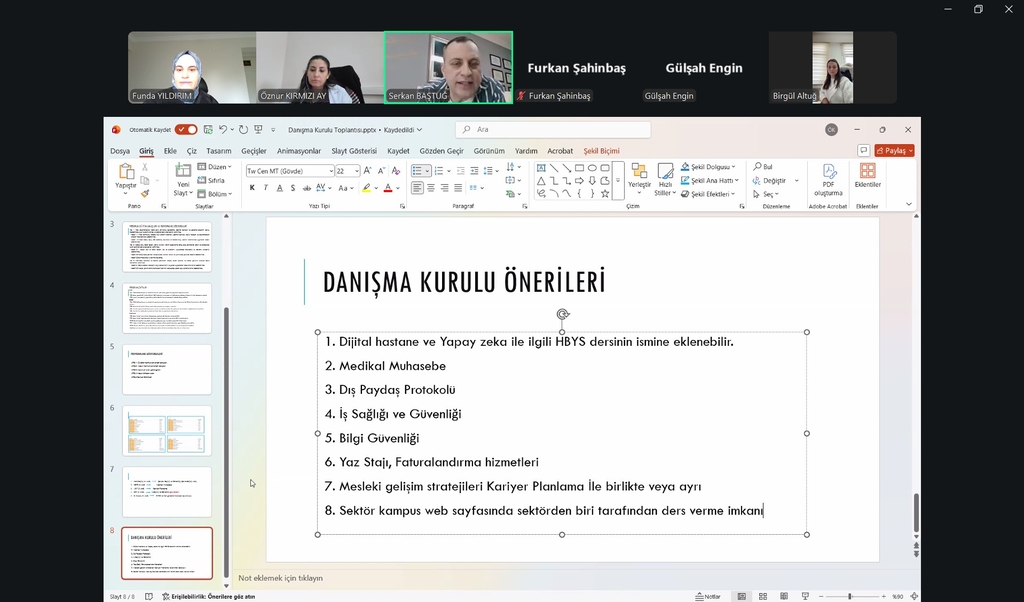Click the Yerleştir arrange icon
This screenshot has width=1024, height=602.
(638, 176)
